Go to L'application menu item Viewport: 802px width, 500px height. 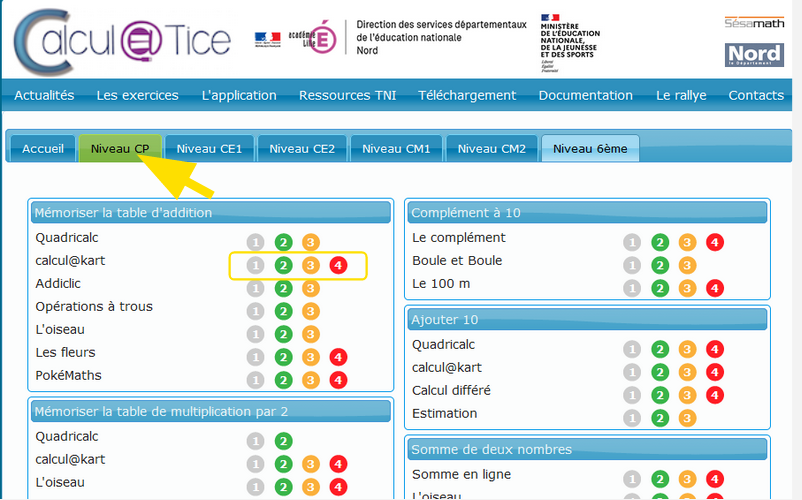pos(239,95)
